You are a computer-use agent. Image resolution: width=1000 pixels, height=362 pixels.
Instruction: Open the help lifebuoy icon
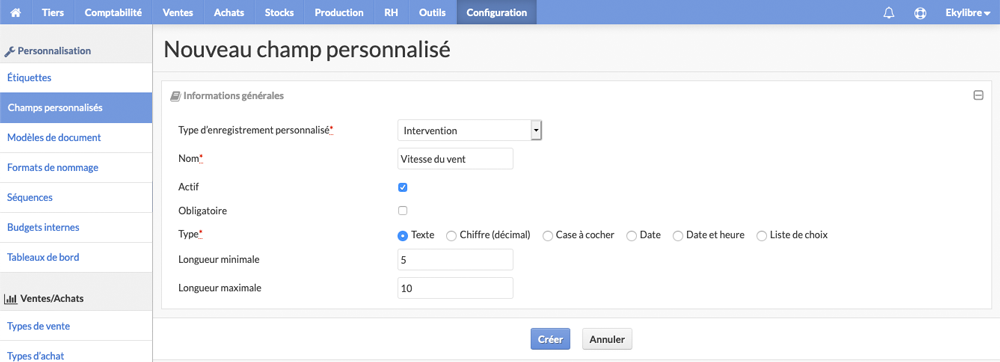coord(920,13)
